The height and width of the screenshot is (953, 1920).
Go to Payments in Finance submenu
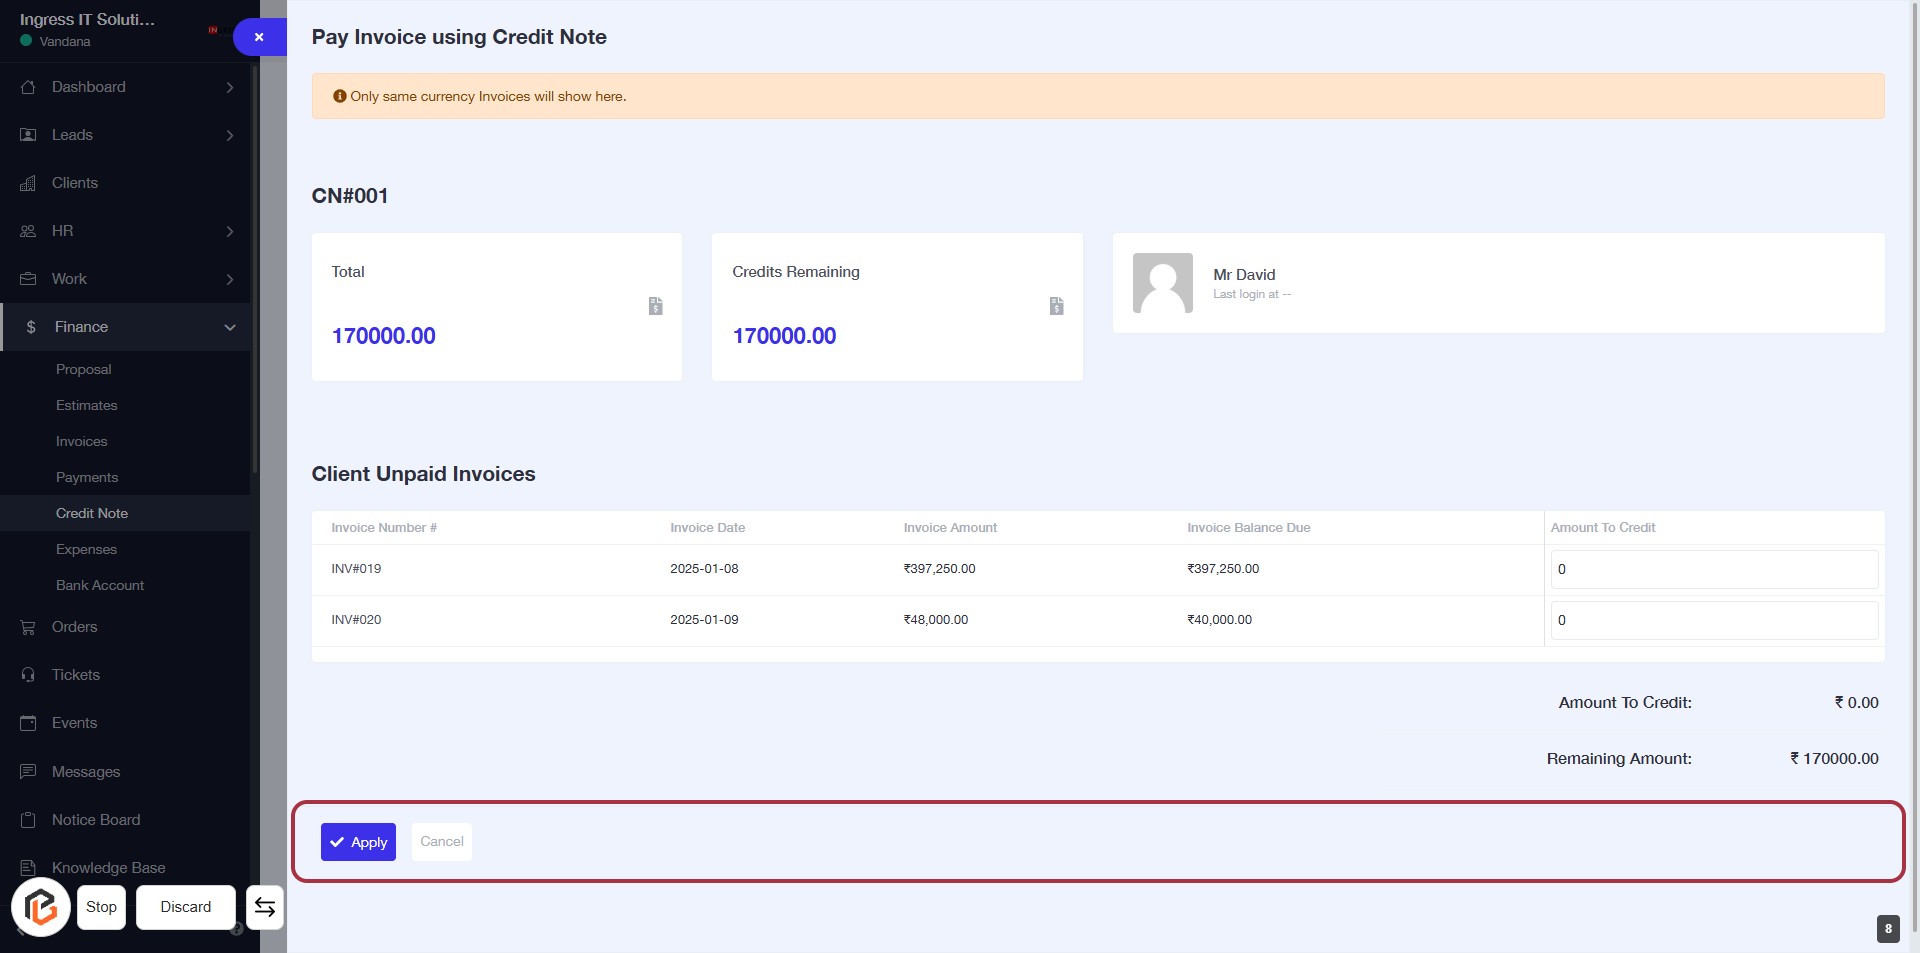point(87,477)
